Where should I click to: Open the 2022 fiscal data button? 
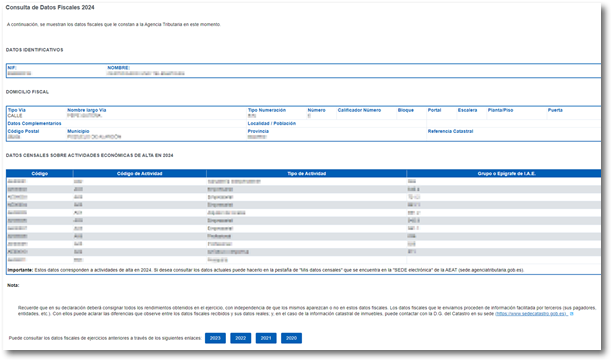(x=240, y=338)
